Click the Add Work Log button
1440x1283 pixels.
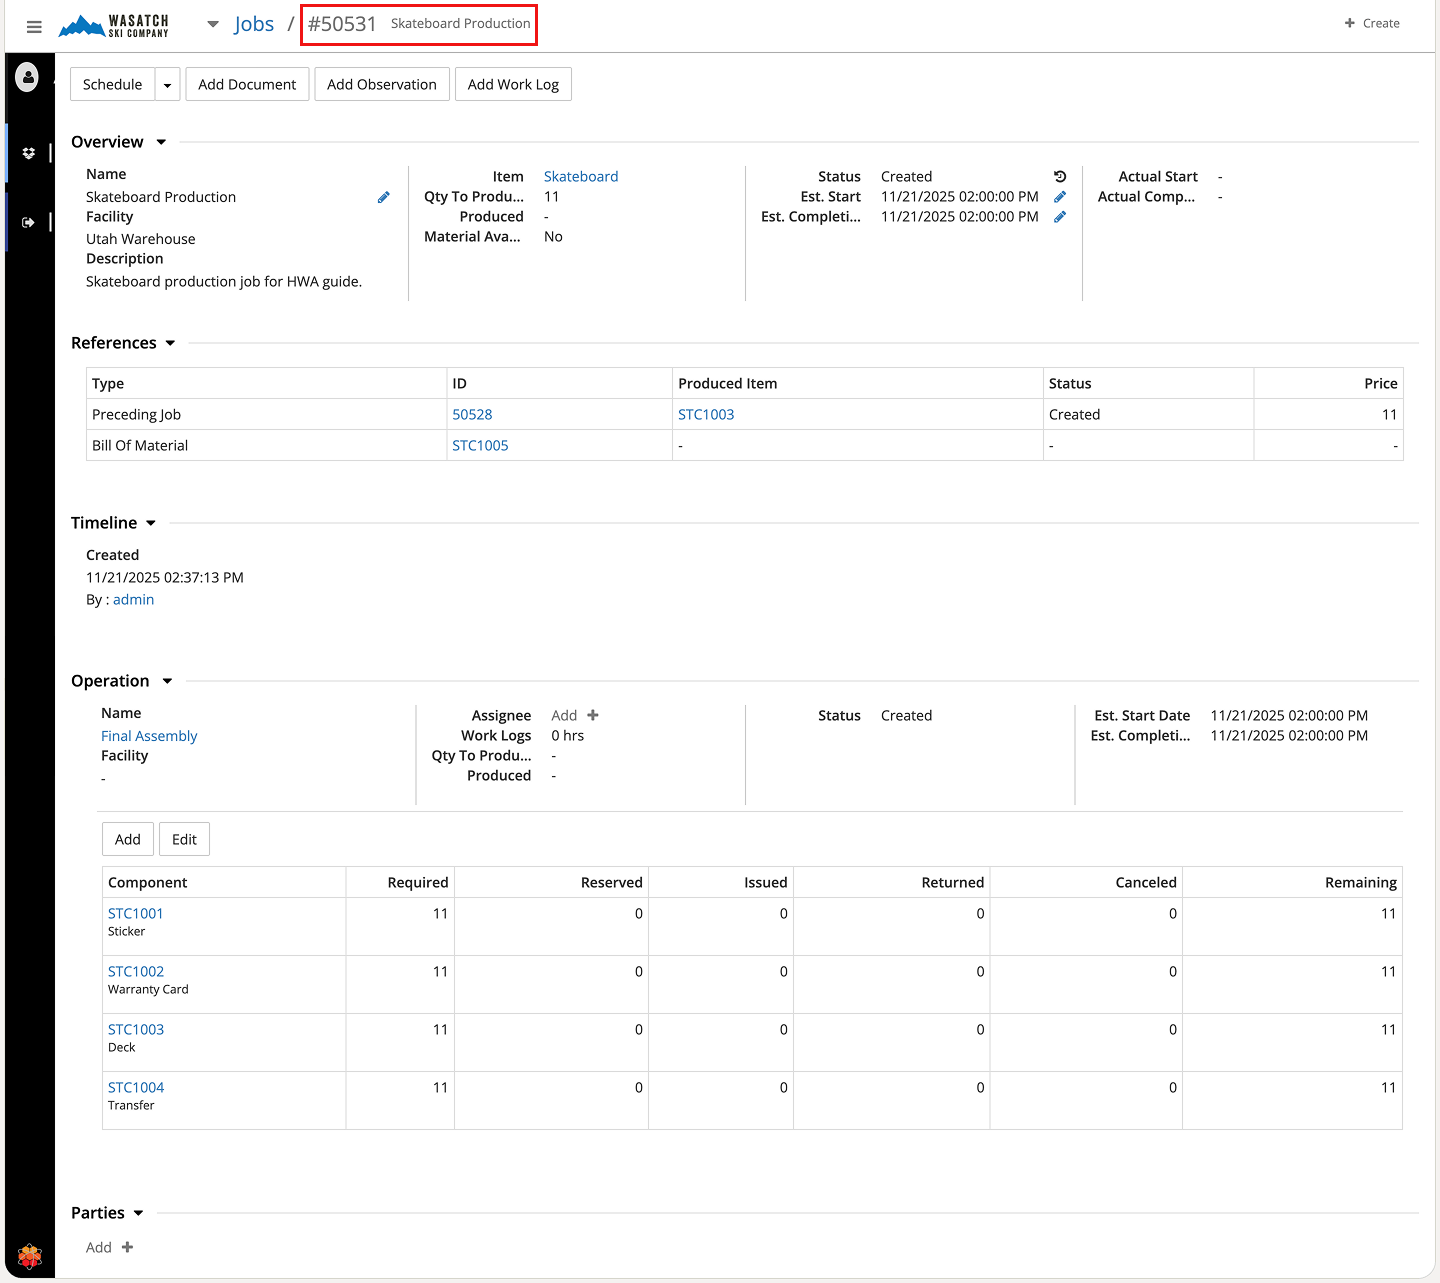coord(513,85)
